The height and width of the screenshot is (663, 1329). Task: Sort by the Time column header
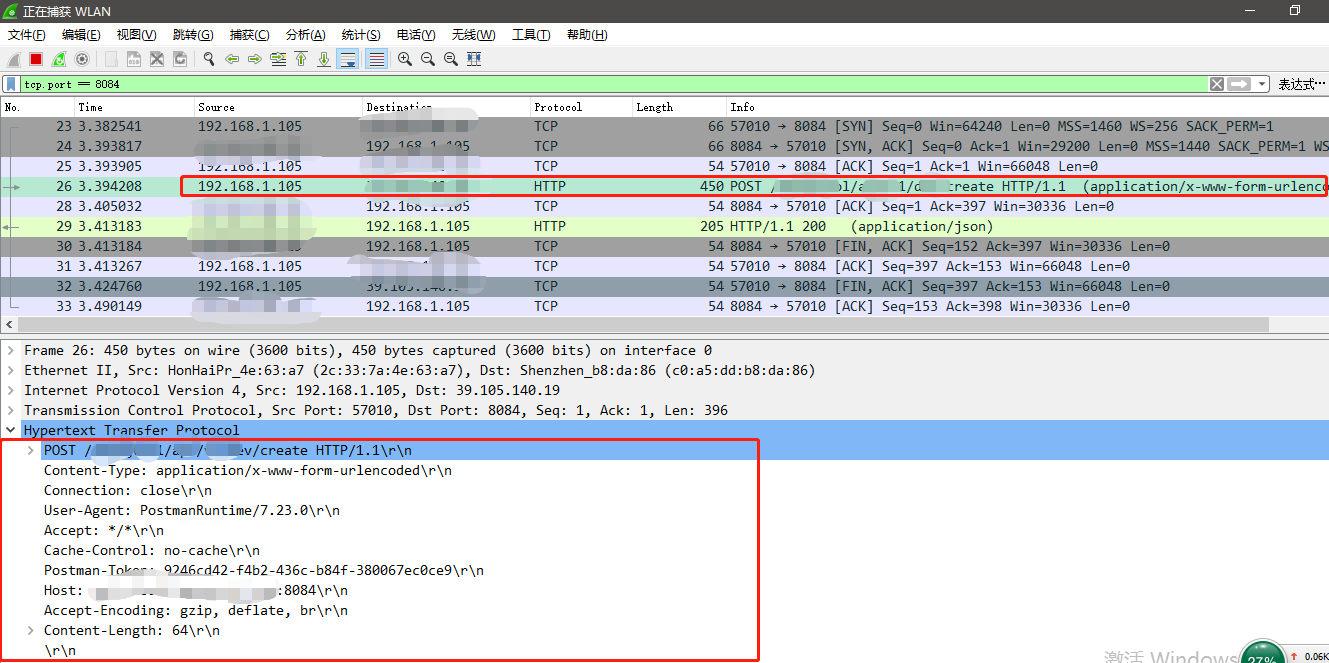click(135, 107)
